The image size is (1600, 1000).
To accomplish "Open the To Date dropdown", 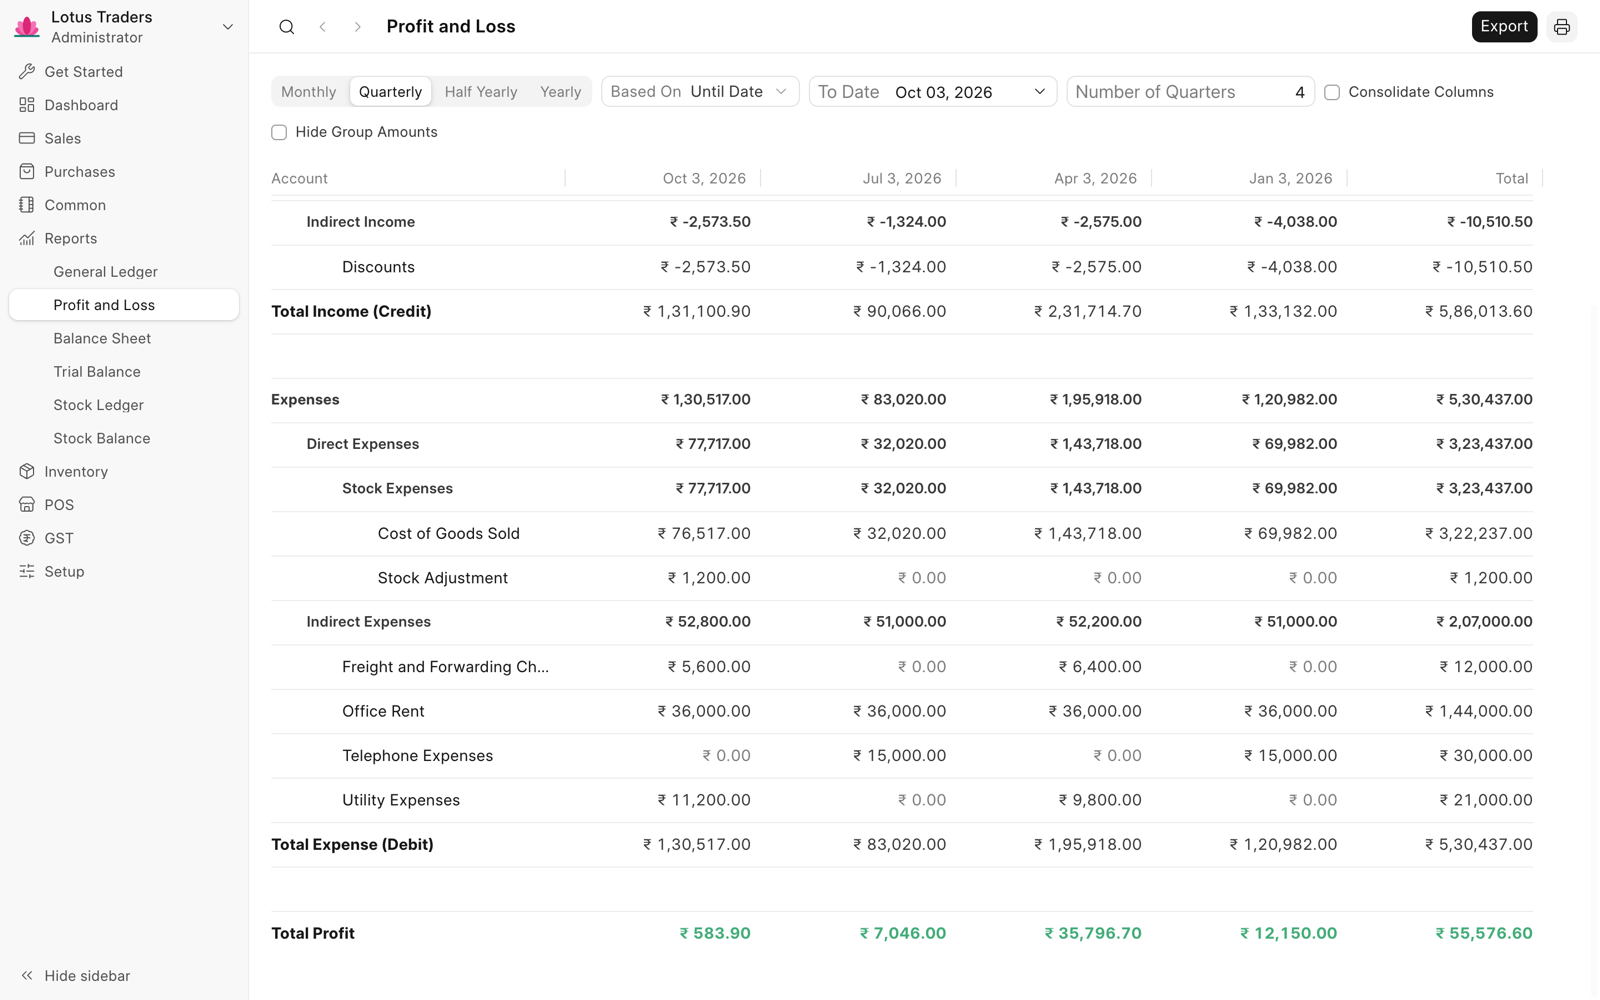I will click(933, 92).
